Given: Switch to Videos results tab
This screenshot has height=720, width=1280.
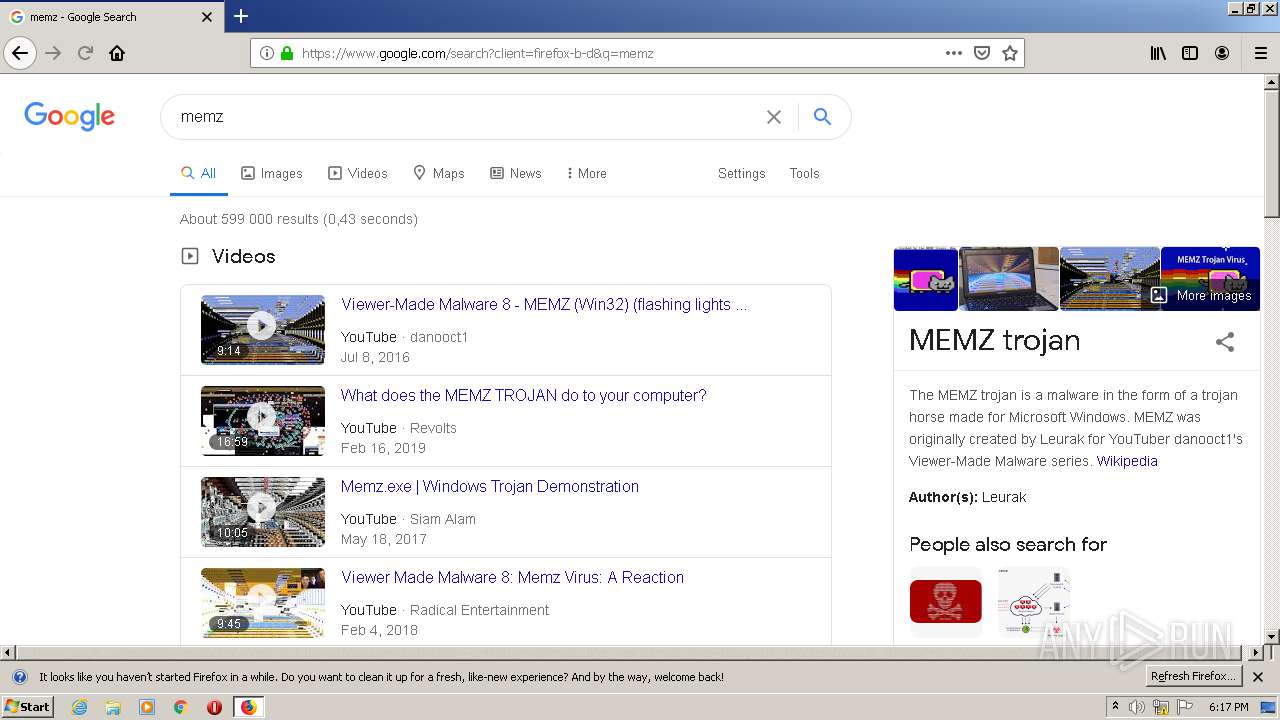Looking at the screenshot, I should (358, 173).
